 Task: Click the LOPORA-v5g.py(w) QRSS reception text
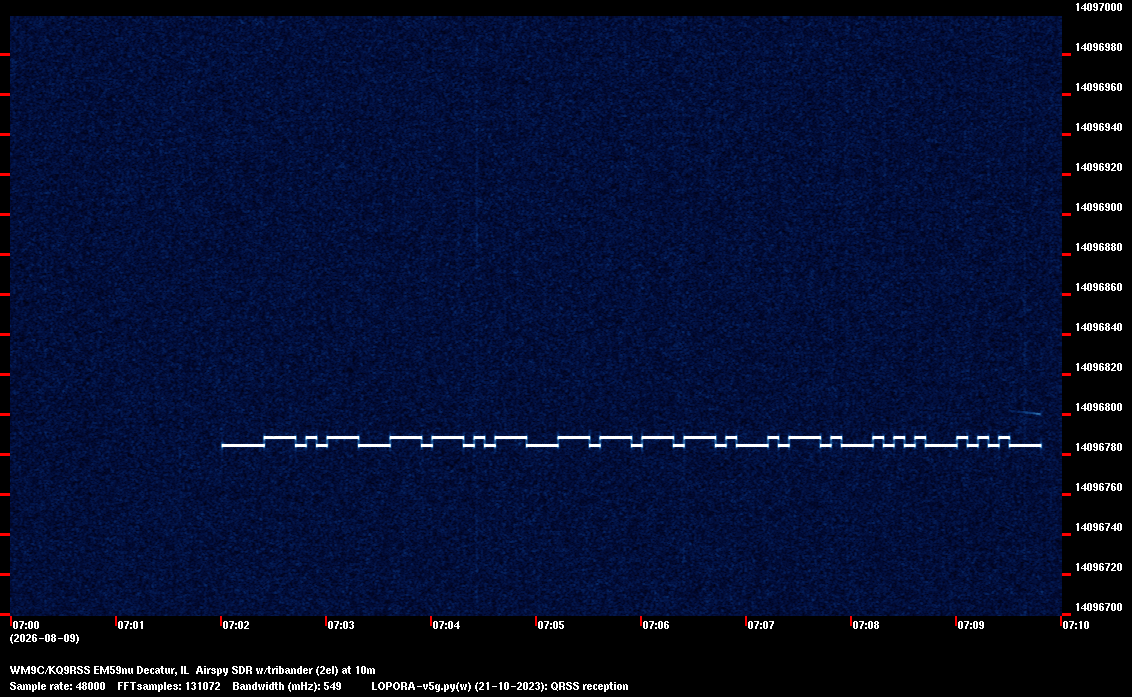coord(500,686)
